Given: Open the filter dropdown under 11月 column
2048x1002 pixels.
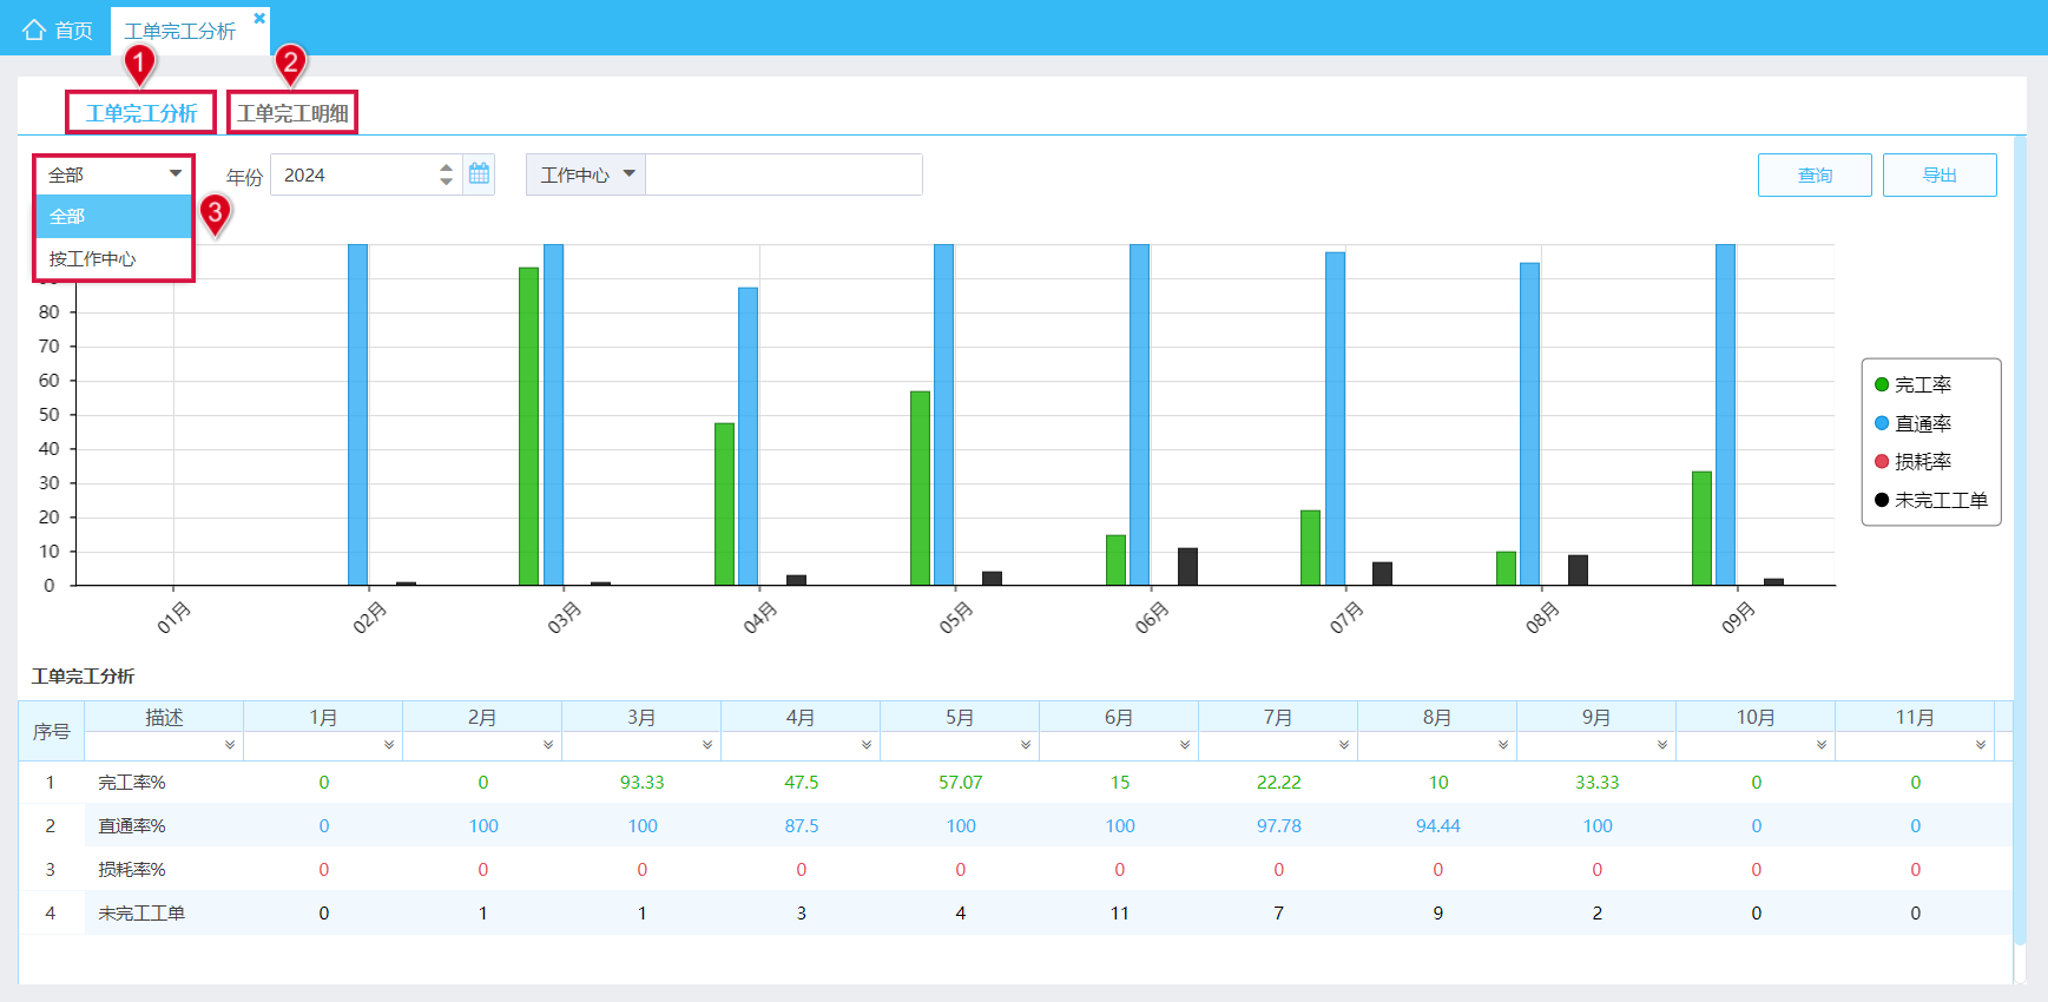Looking at the screenshot, I should coord(1980,745).
